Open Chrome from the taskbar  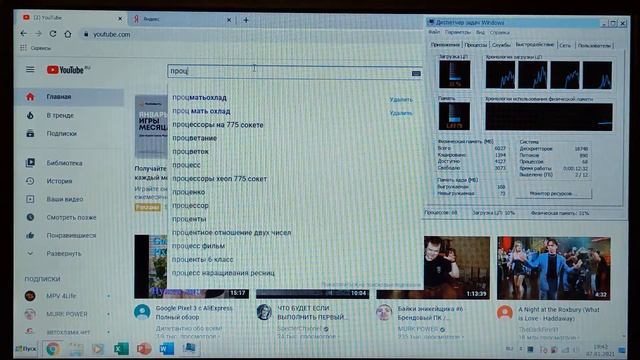(x=53, y=349)
